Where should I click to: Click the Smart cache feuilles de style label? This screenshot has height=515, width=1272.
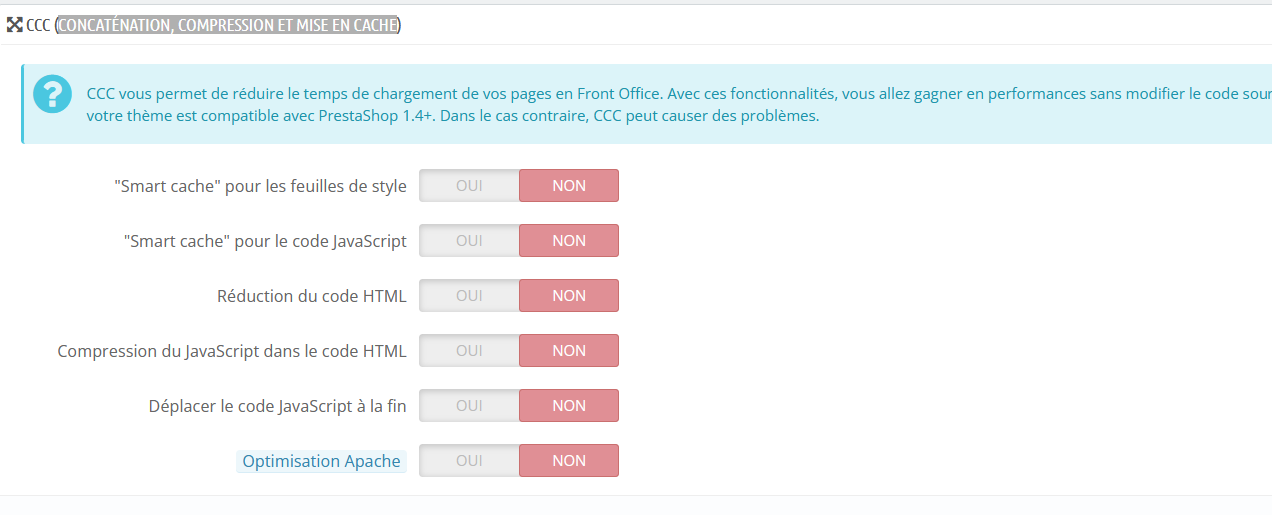(261, 186)
